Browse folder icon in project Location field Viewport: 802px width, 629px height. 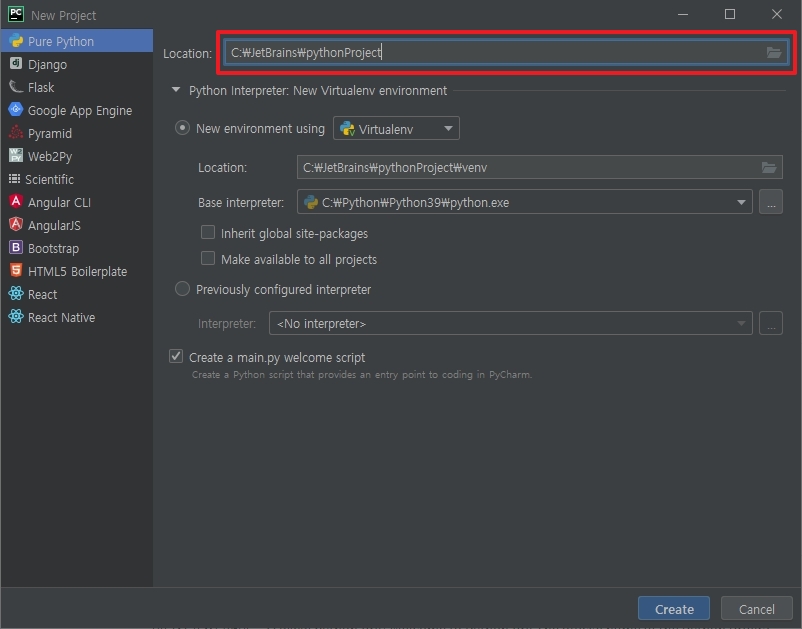[x=773, y=53]
